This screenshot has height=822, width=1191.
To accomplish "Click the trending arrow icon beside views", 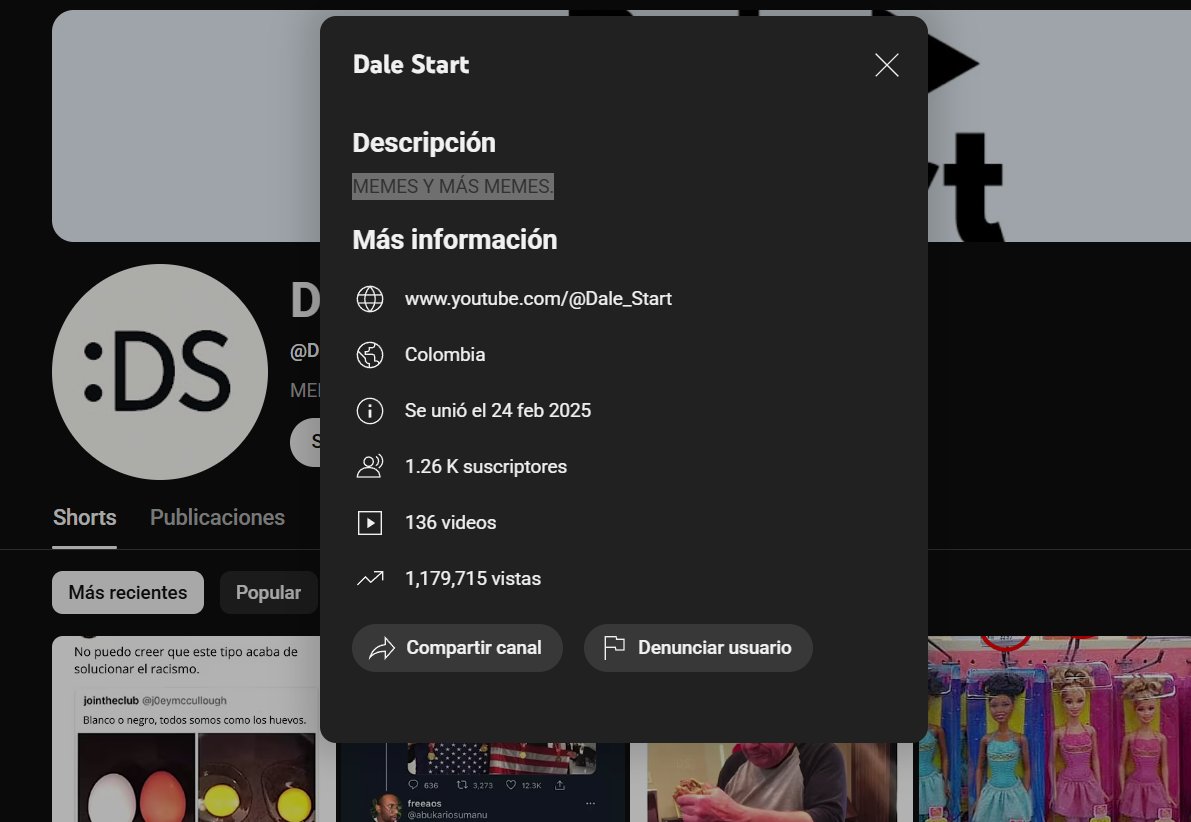I will [370, 579].
